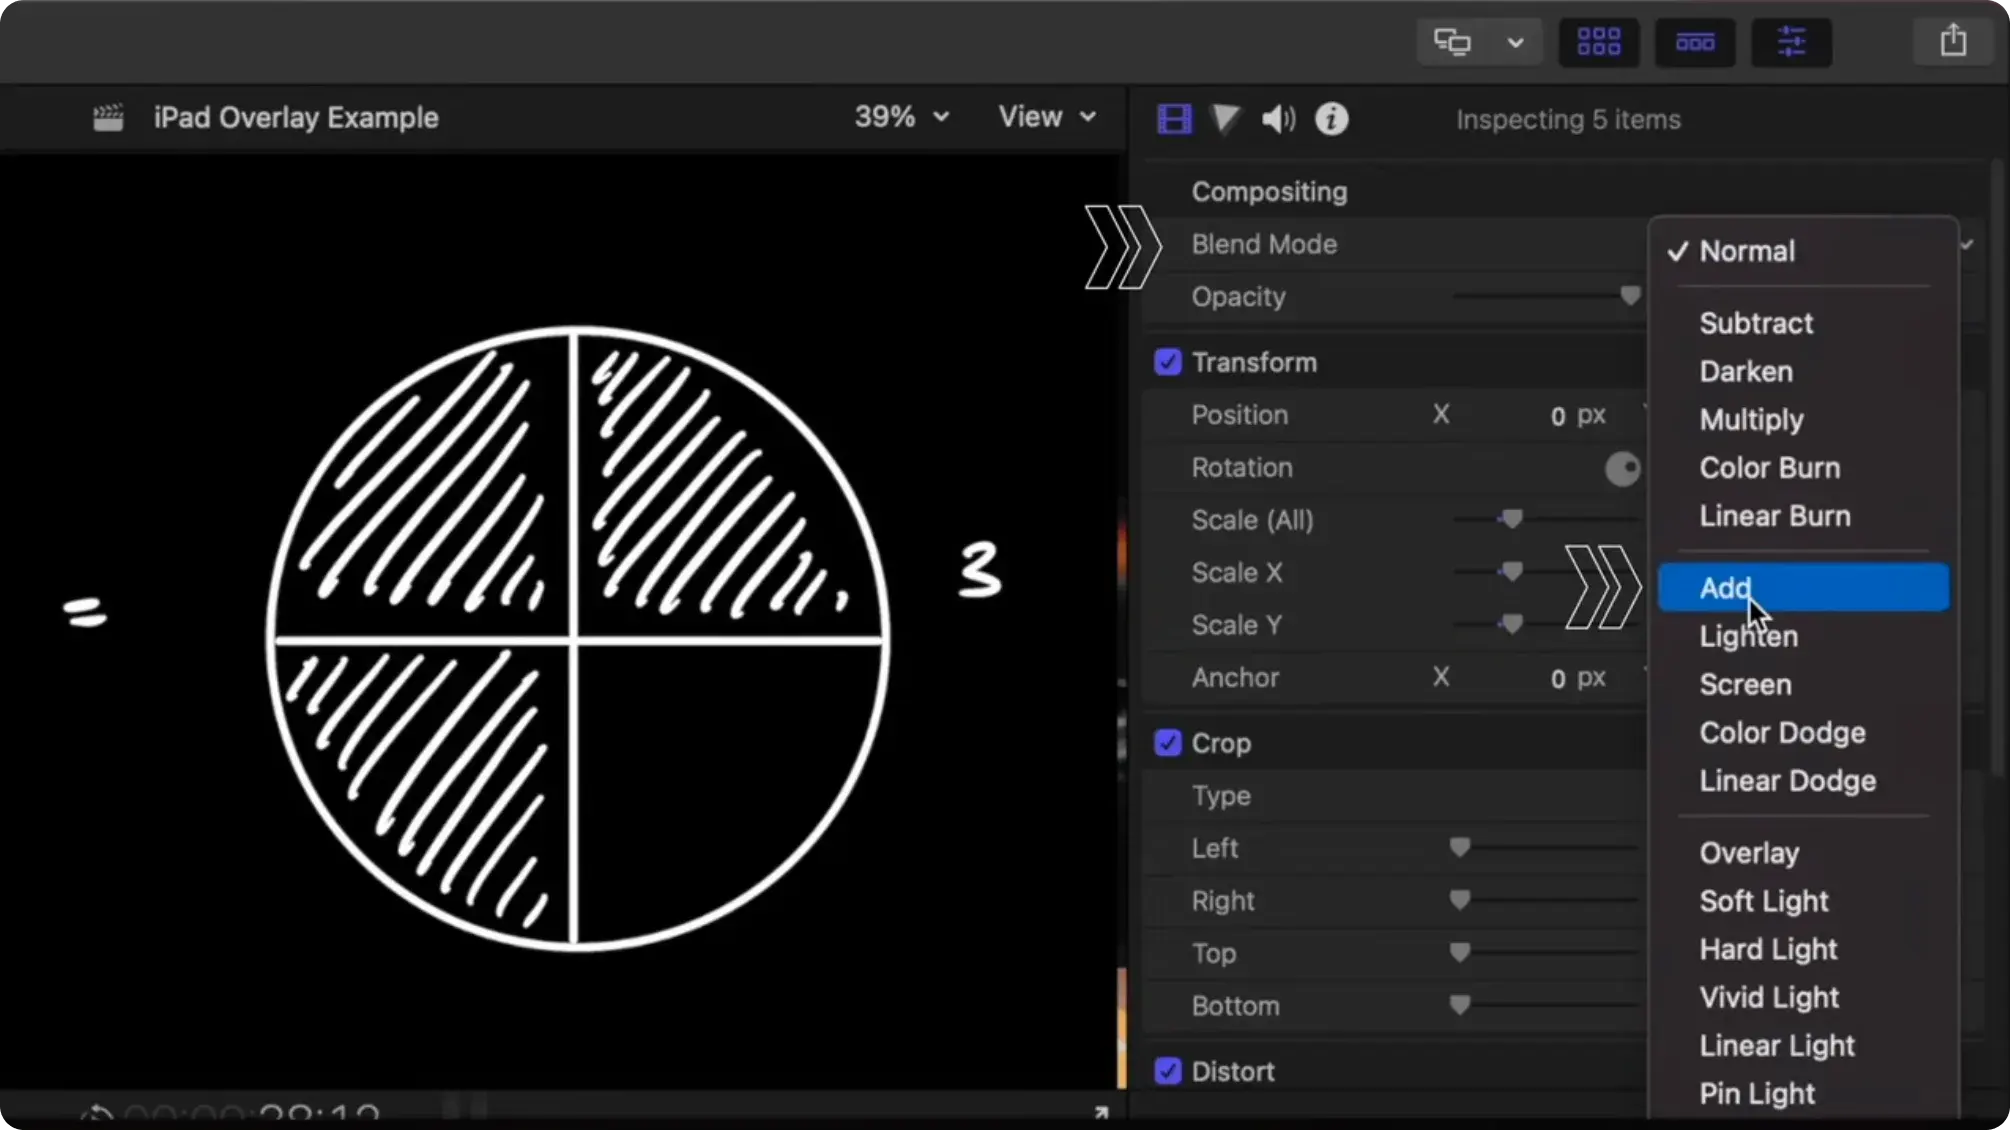Toggle the Timeline layout icon
The height and width of the screenshot is (1130, 2010).
(1695, 42)
